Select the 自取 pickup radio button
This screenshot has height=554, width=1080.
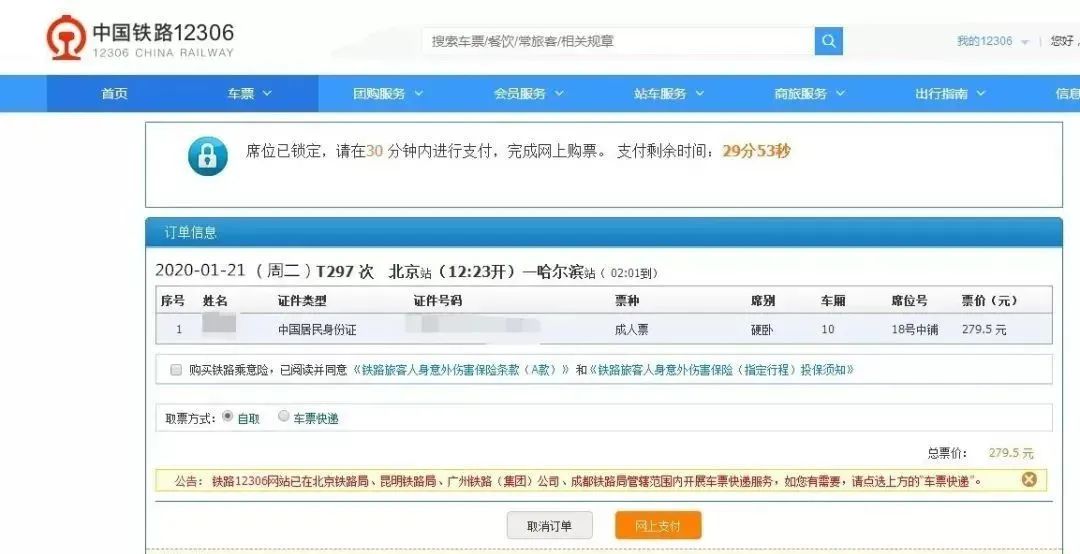coord(227,417)
